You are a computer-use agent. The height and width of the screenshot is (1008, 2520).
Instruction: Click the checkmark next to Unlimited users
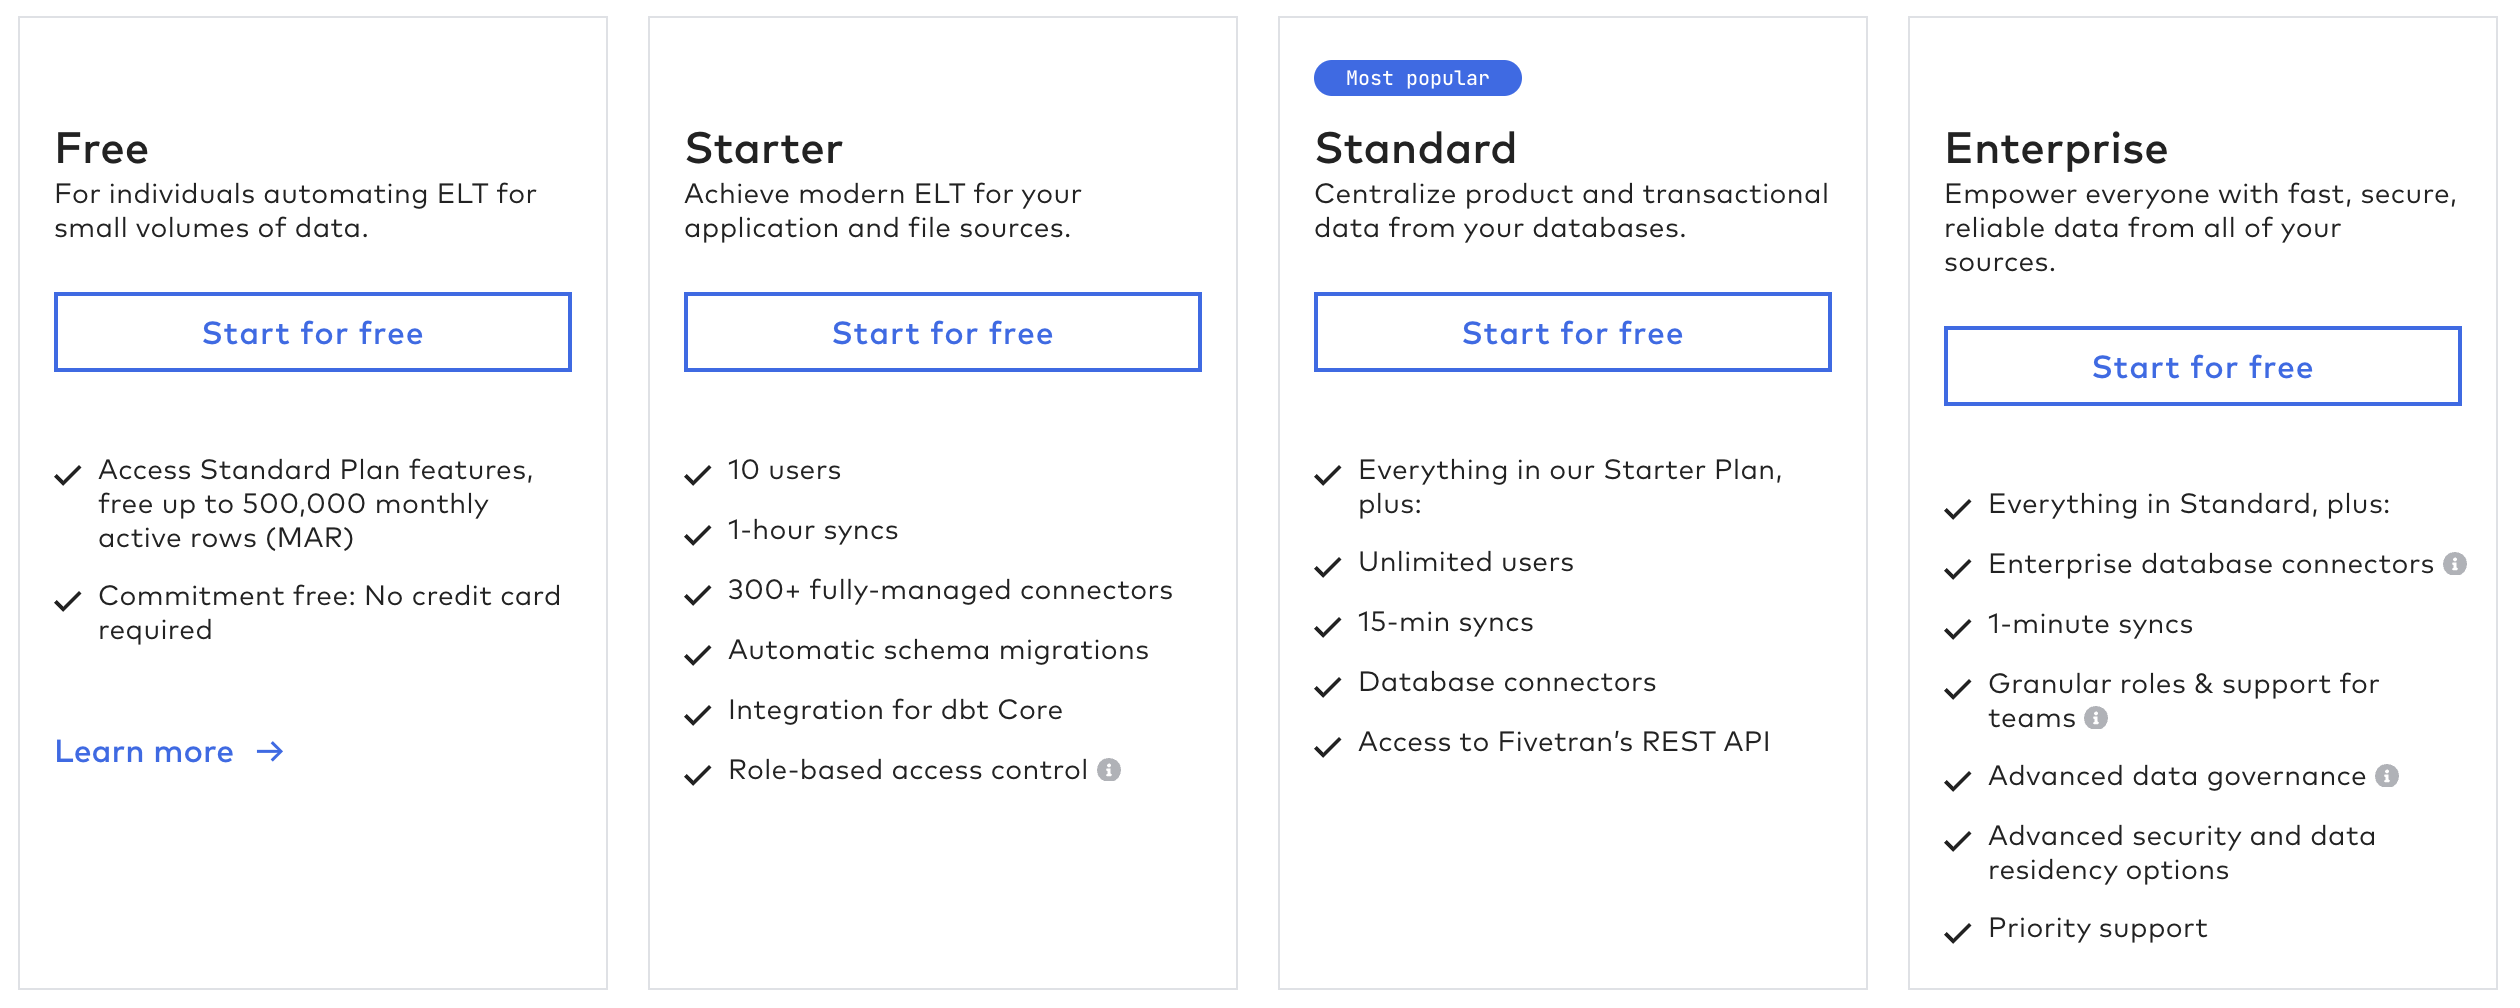(1327, 567)
